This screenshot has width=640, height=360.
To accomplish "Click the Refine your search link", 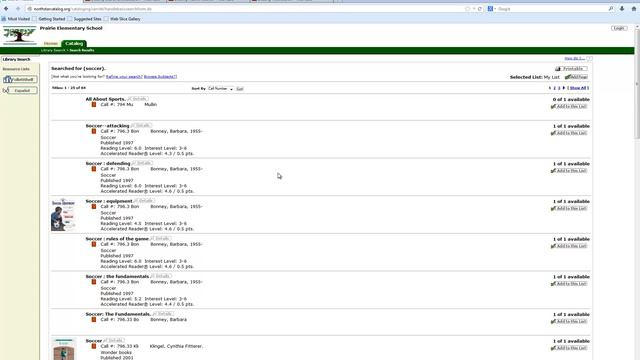I will pos(124,77).
